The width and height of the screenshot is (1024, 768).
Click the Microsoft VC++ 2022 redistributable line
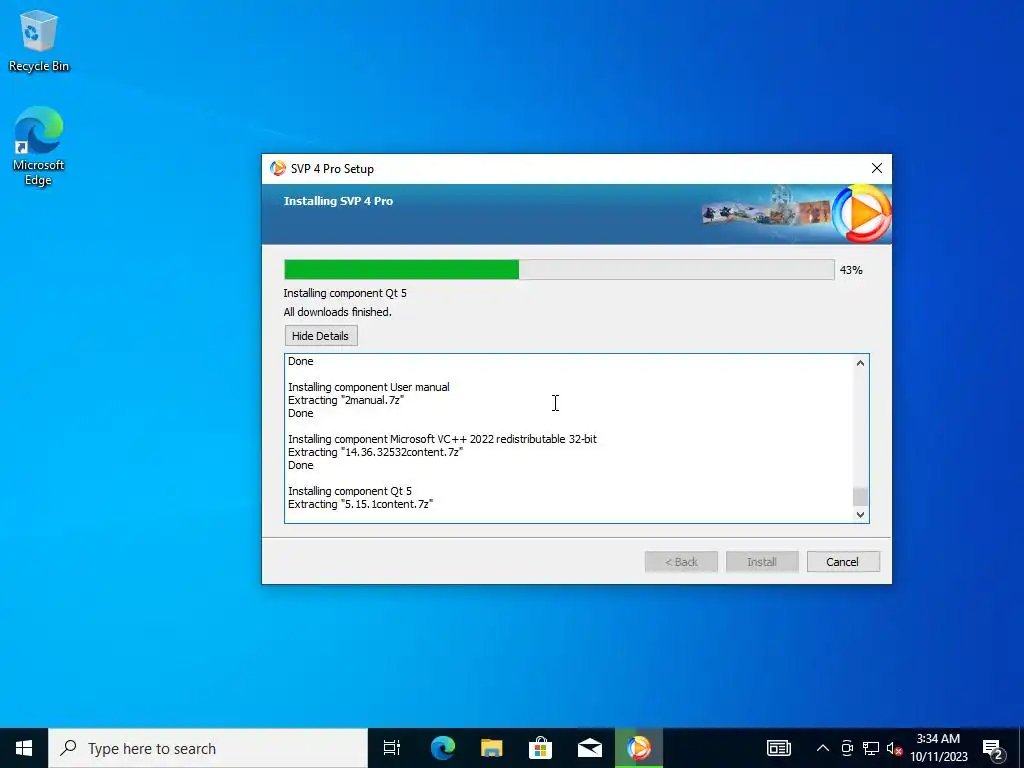(x=442, y=440)
